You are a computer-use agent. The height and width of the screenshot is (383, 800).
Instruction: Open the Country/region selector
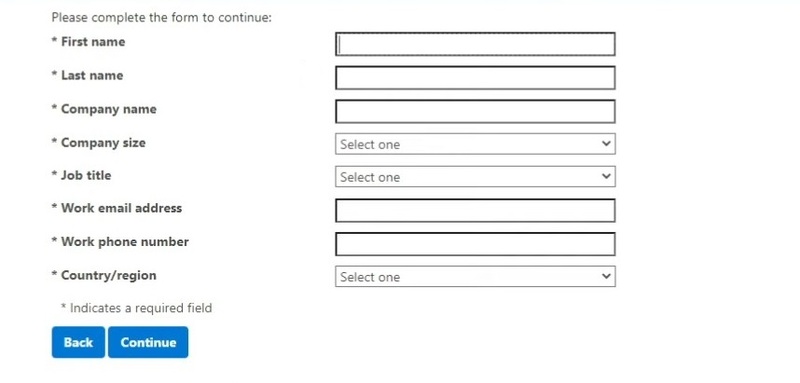(475, 276)
